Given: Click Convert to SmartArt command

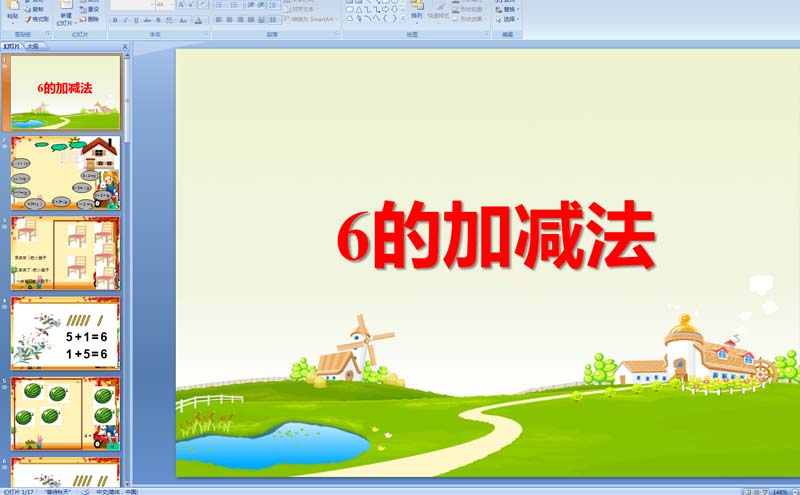Looking at the screenshot, I should click(310, 19).
